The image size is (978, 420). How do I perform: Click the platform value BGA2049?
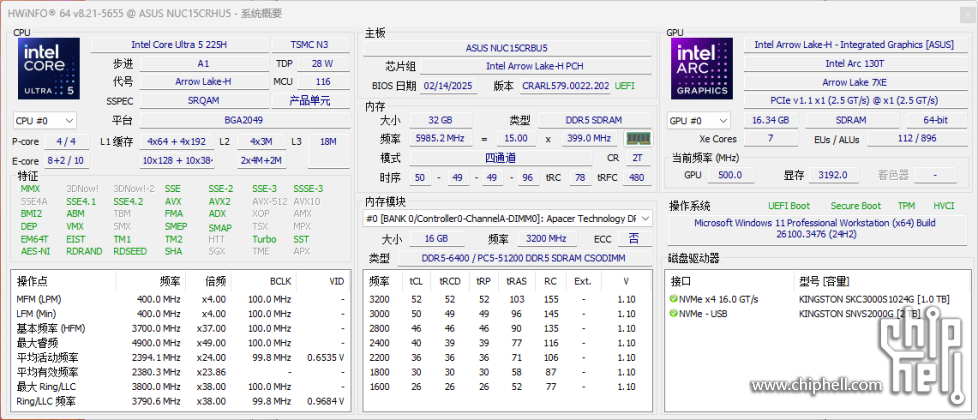point(244,120)
